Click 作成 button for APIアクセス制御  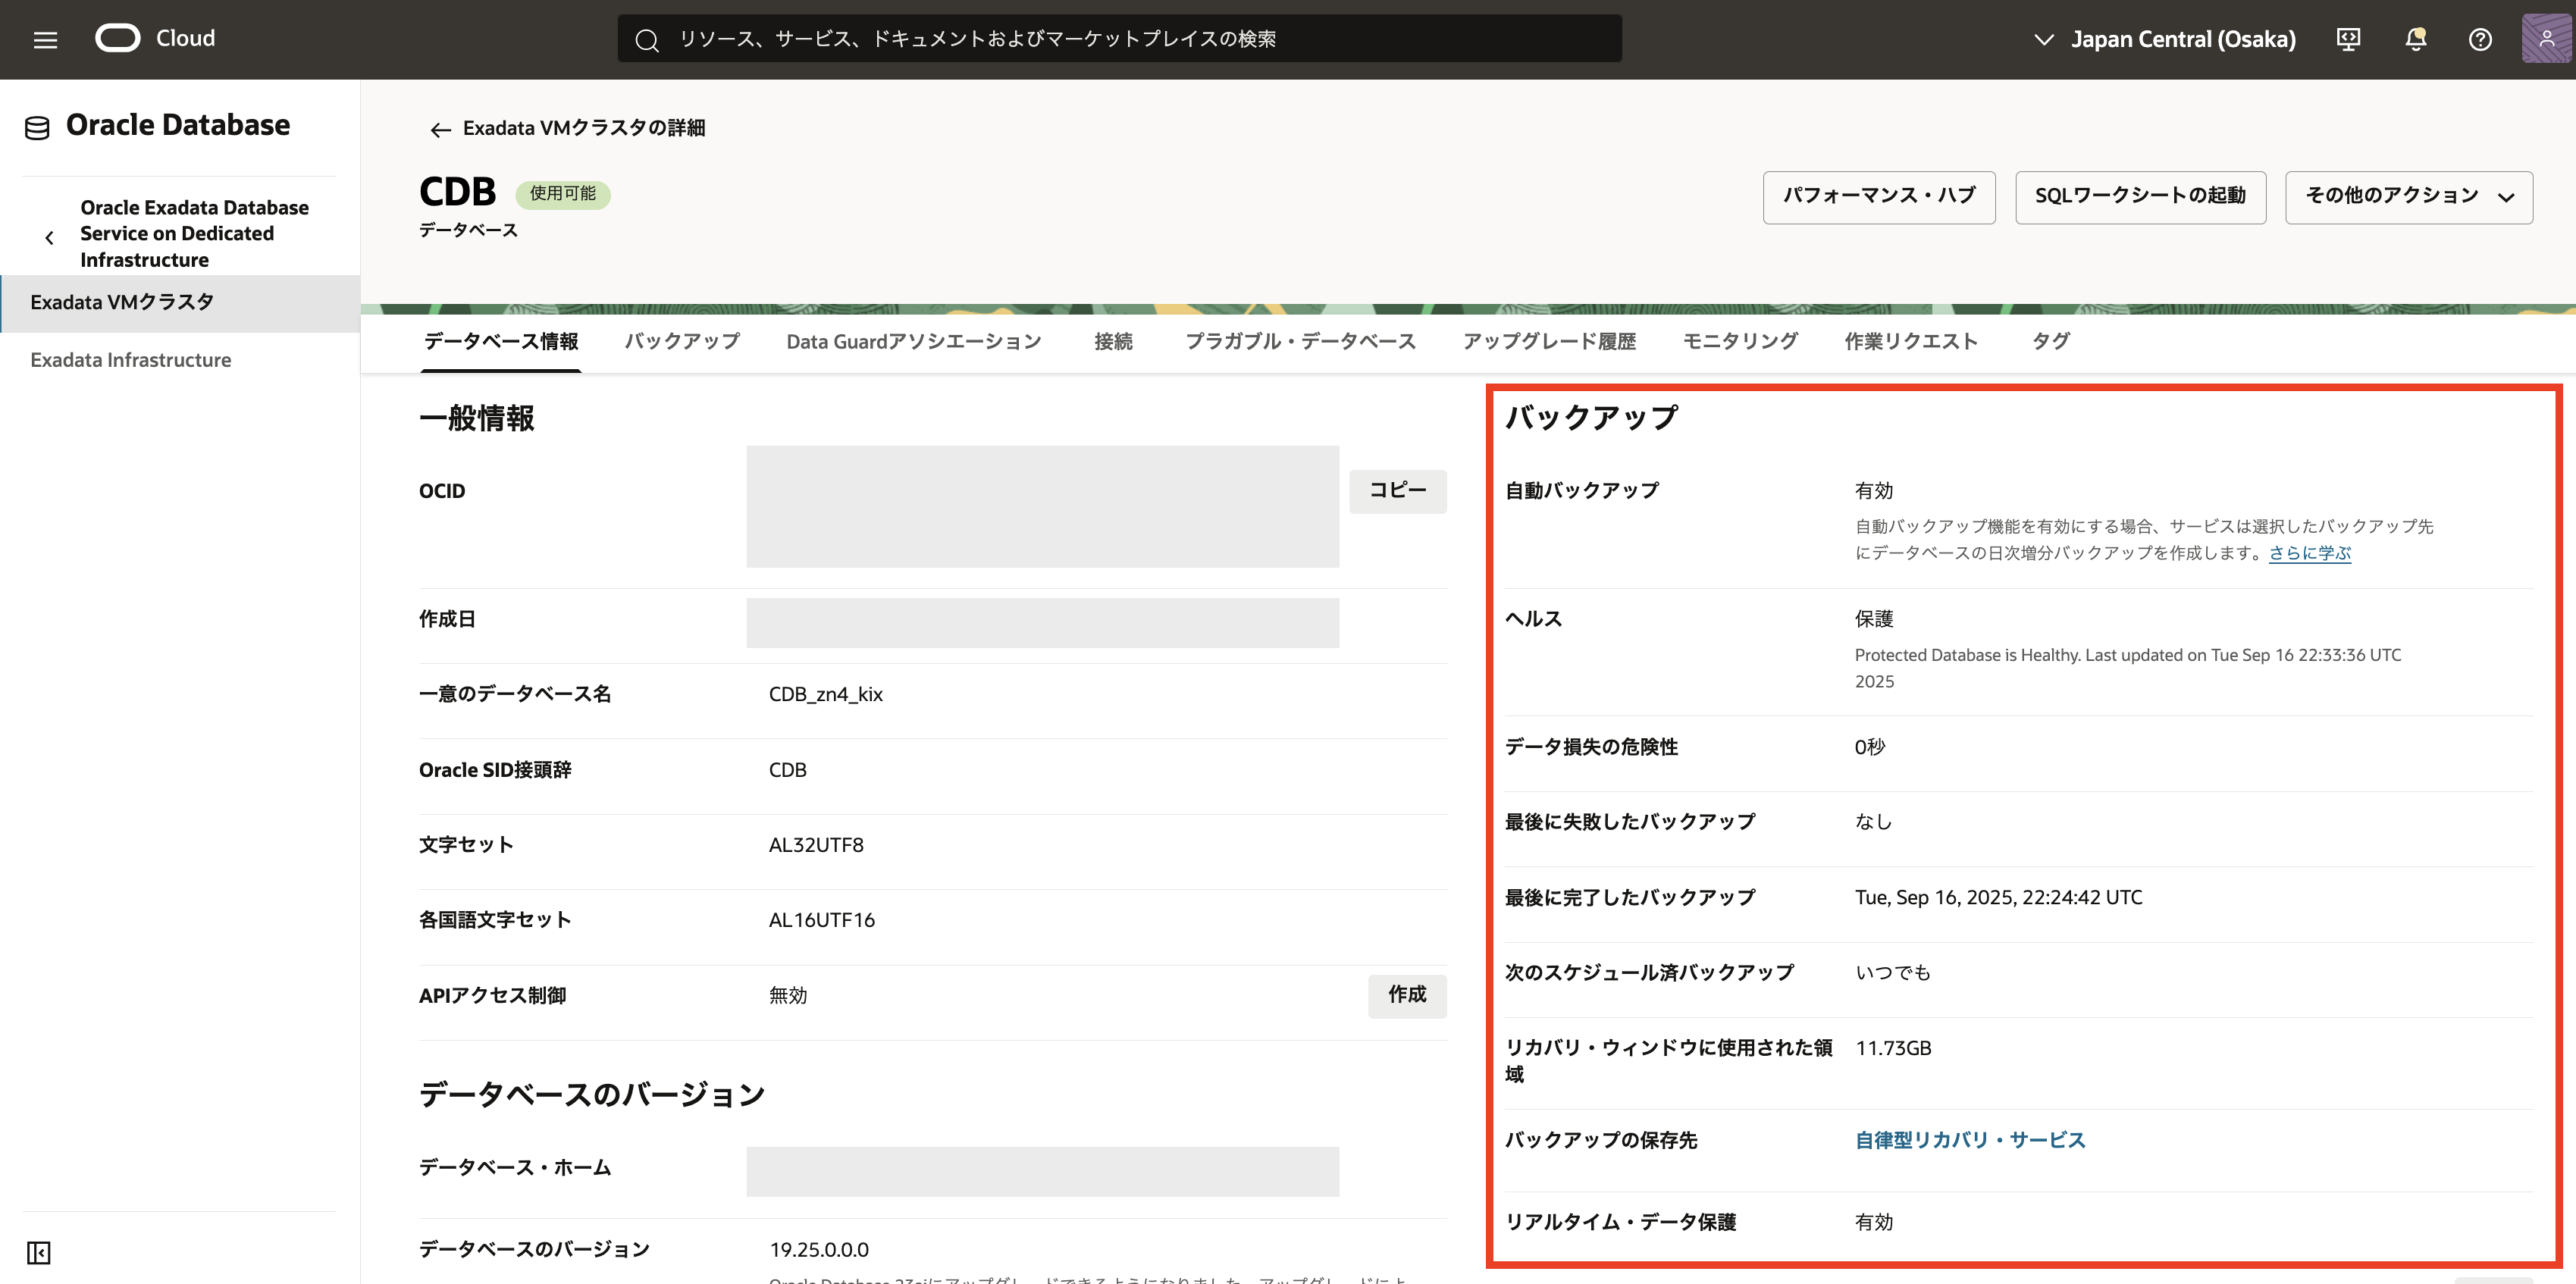(1406, 995)
